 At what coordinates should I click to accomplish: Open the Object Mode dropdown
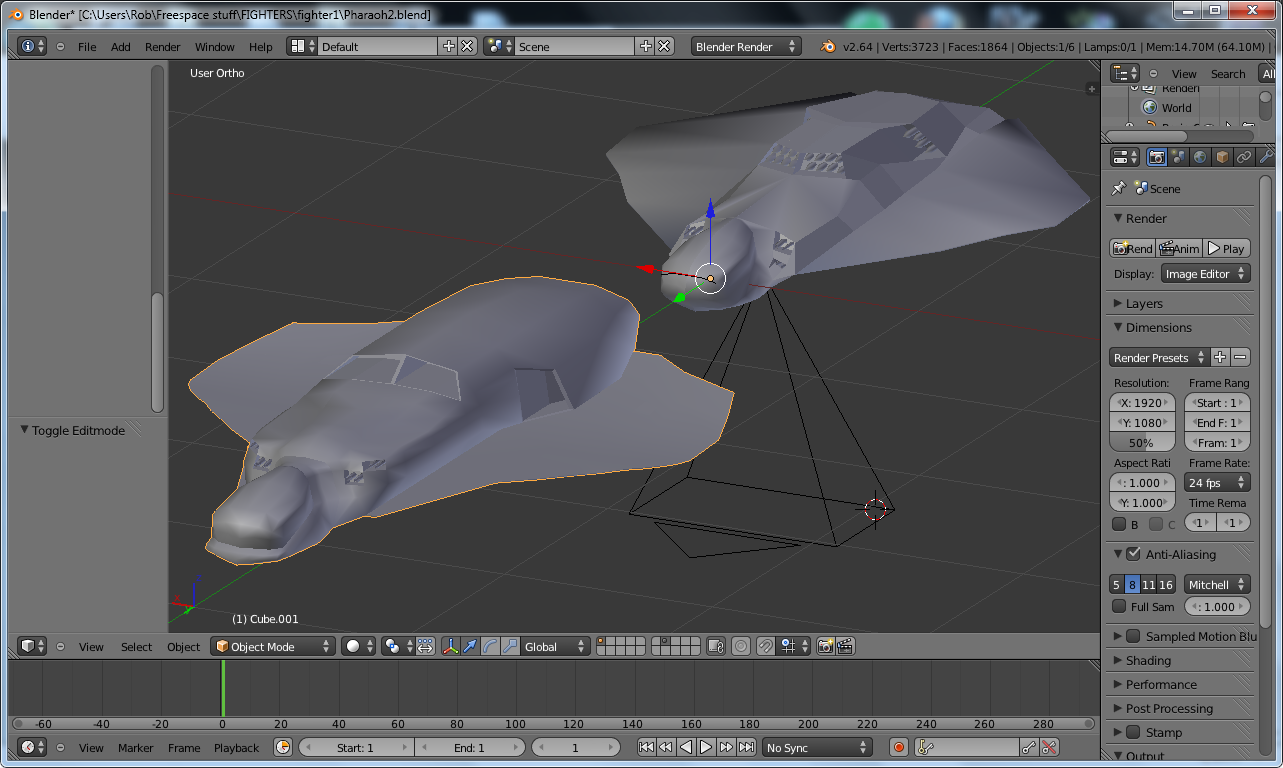pyautogui.click(x=272, y=646)
